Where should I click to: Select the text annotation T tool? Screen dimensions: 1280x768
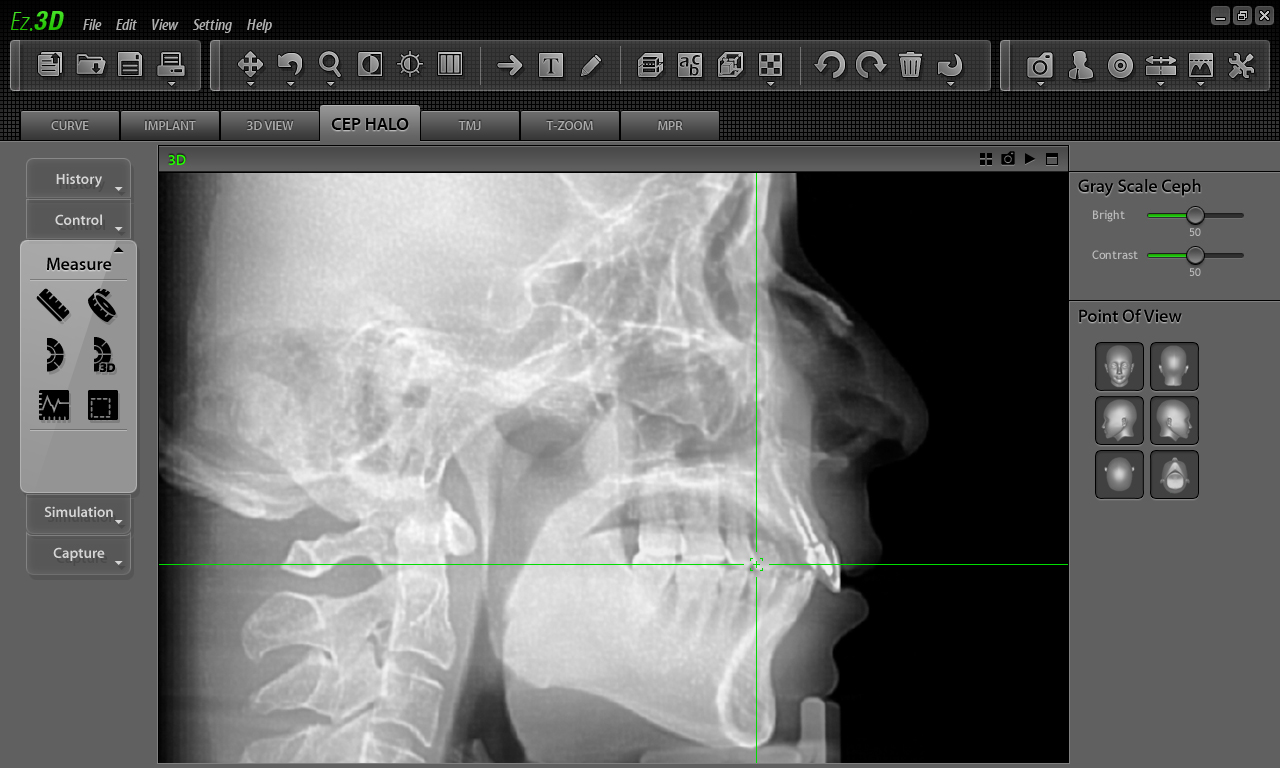[550, 66]
